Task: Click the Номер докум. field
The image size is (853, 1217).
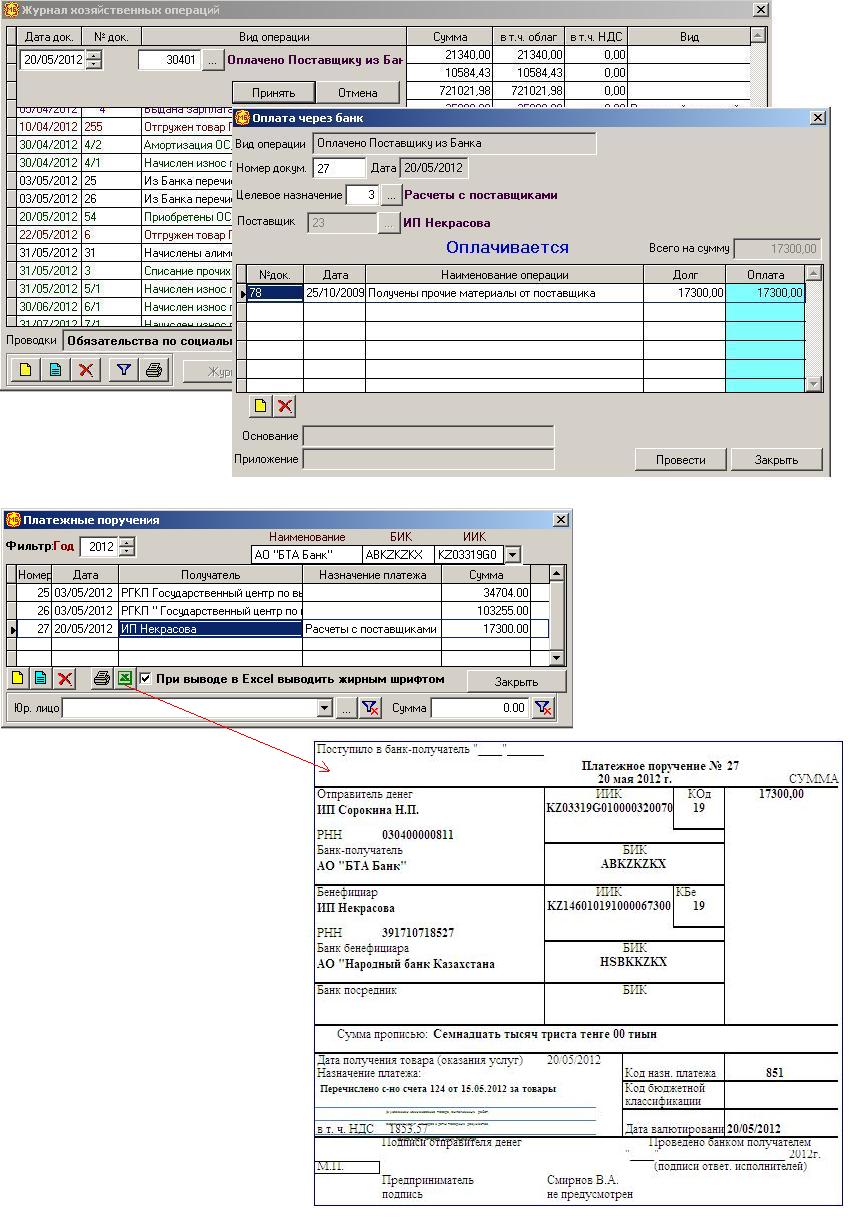Action: pyautogui.click(x=339, y=169)
